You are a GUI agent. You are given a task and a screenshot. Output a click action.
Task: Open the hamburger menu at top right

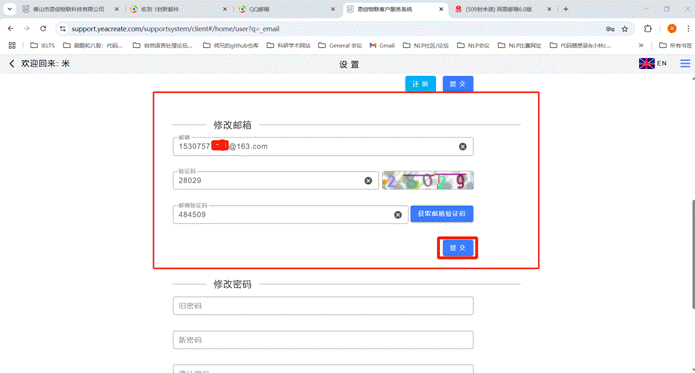685,63
